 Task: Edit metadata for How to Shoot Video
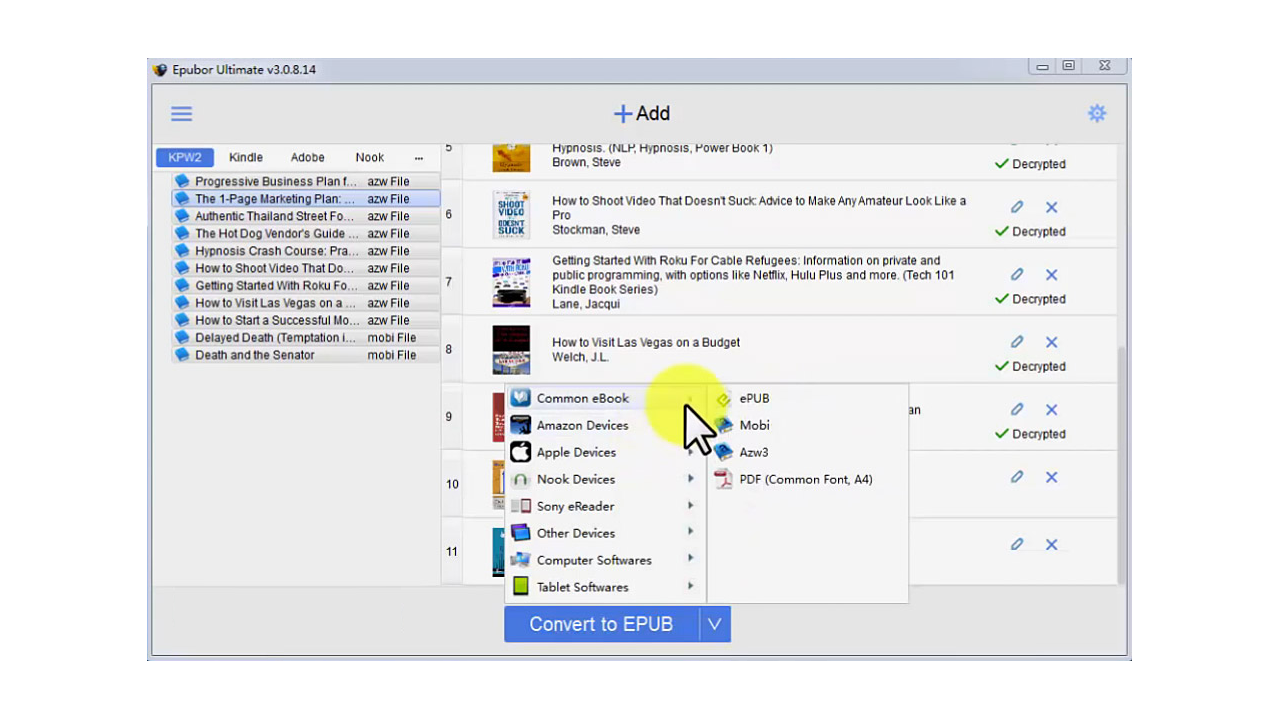(x=1017, y=207)
